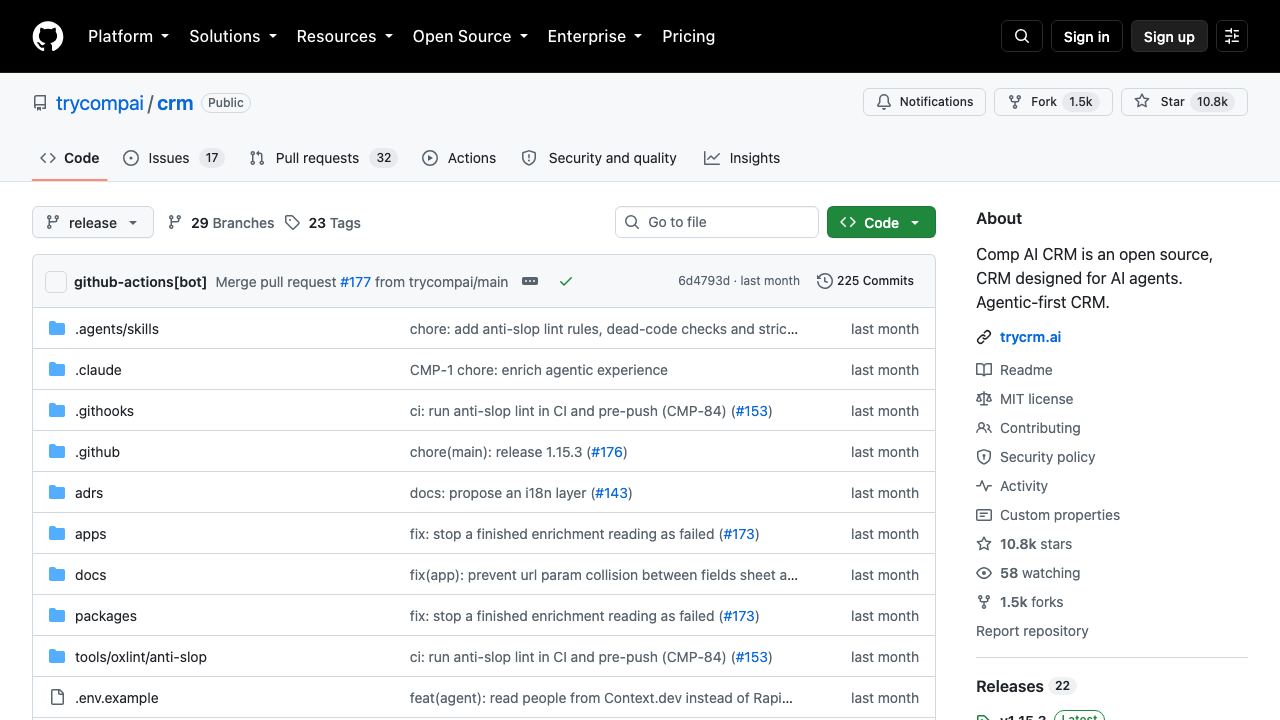
Task: Click the commit status green checkmark
Action: (566, 281)
